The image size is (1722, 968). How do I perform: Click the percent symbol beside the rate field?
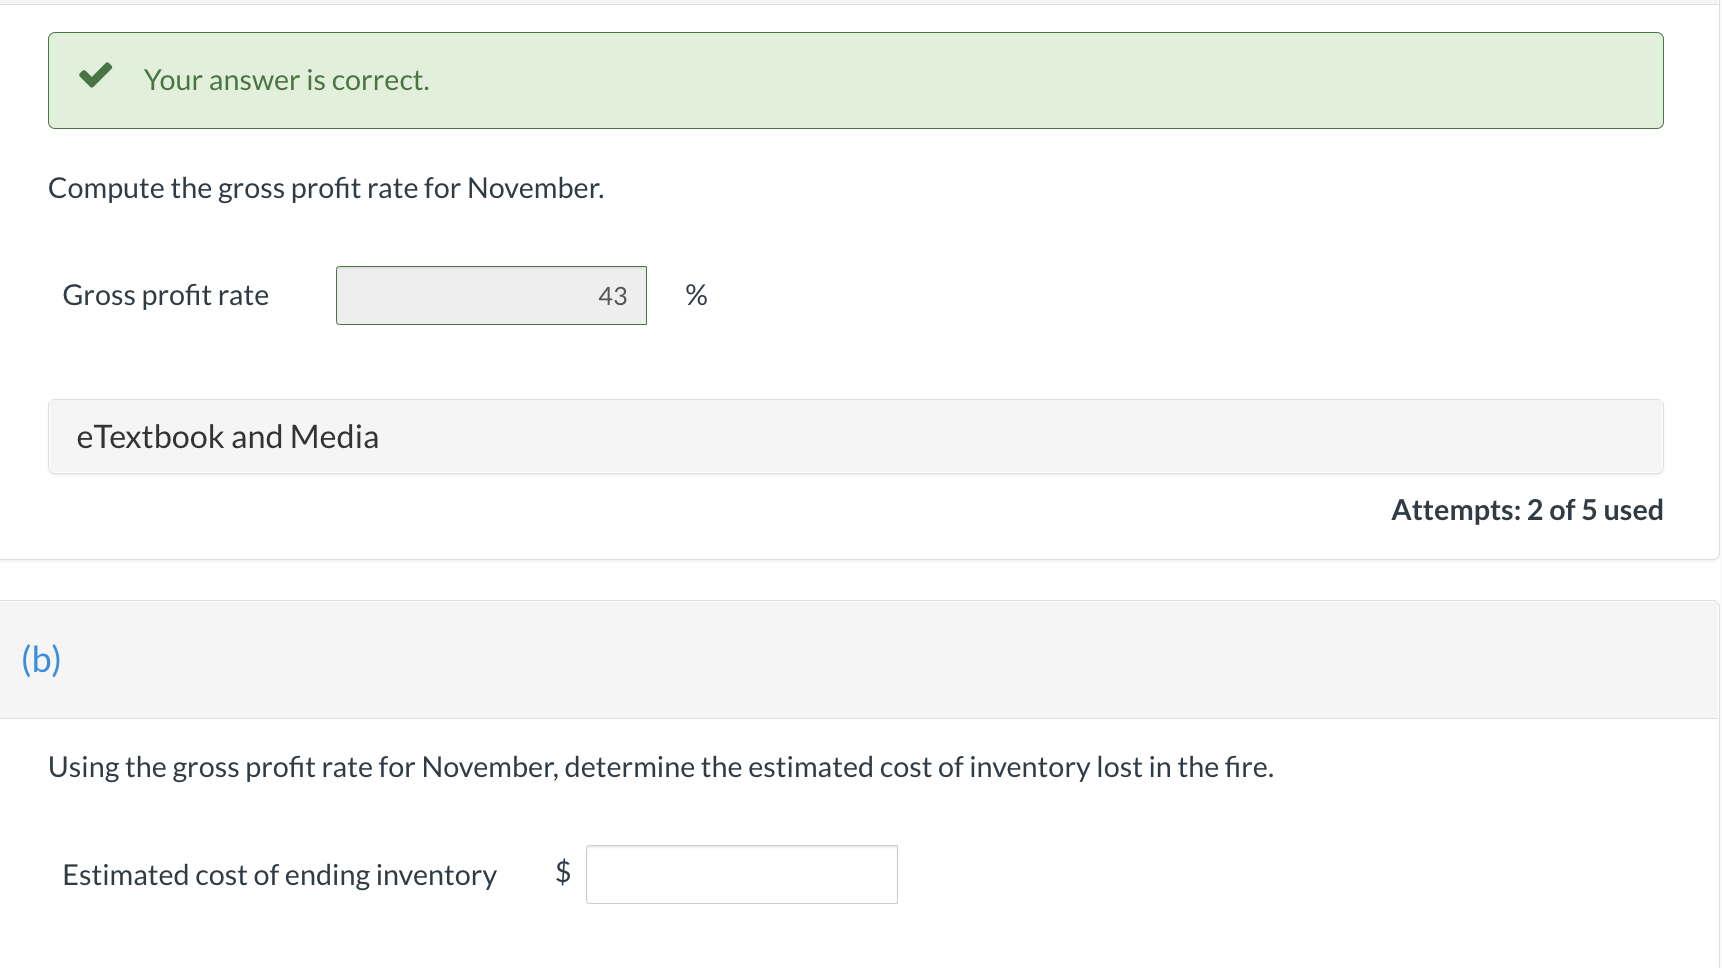click(x=696, y=295)
